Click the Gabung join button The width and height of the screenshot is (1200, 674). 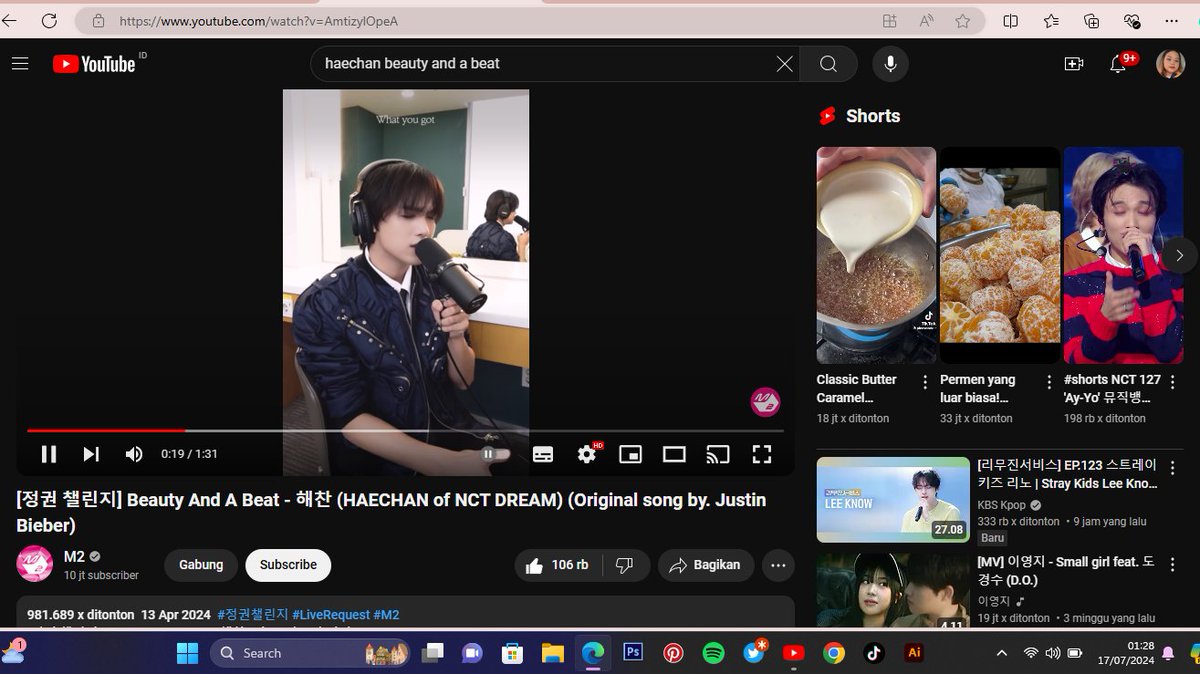(x=201, y=565)
